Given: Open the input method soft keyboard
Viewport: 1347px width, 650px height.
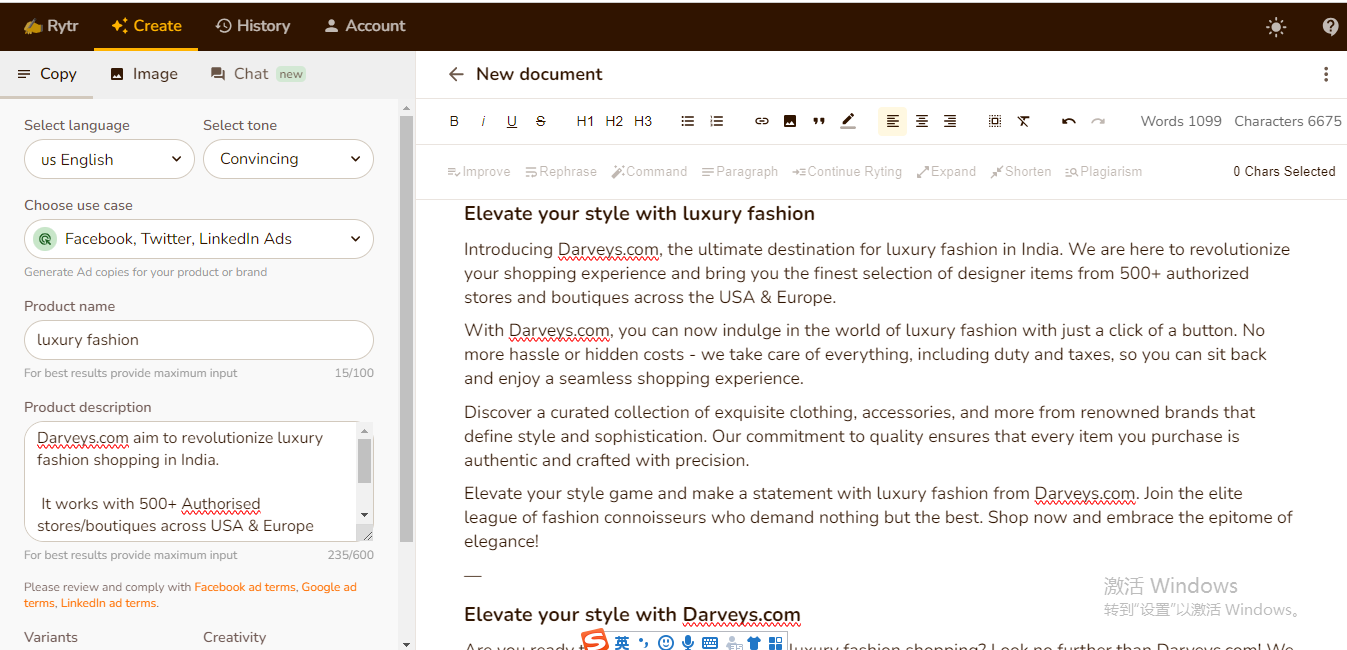Looking at the screenshot, I should click(x=710, y=642).
